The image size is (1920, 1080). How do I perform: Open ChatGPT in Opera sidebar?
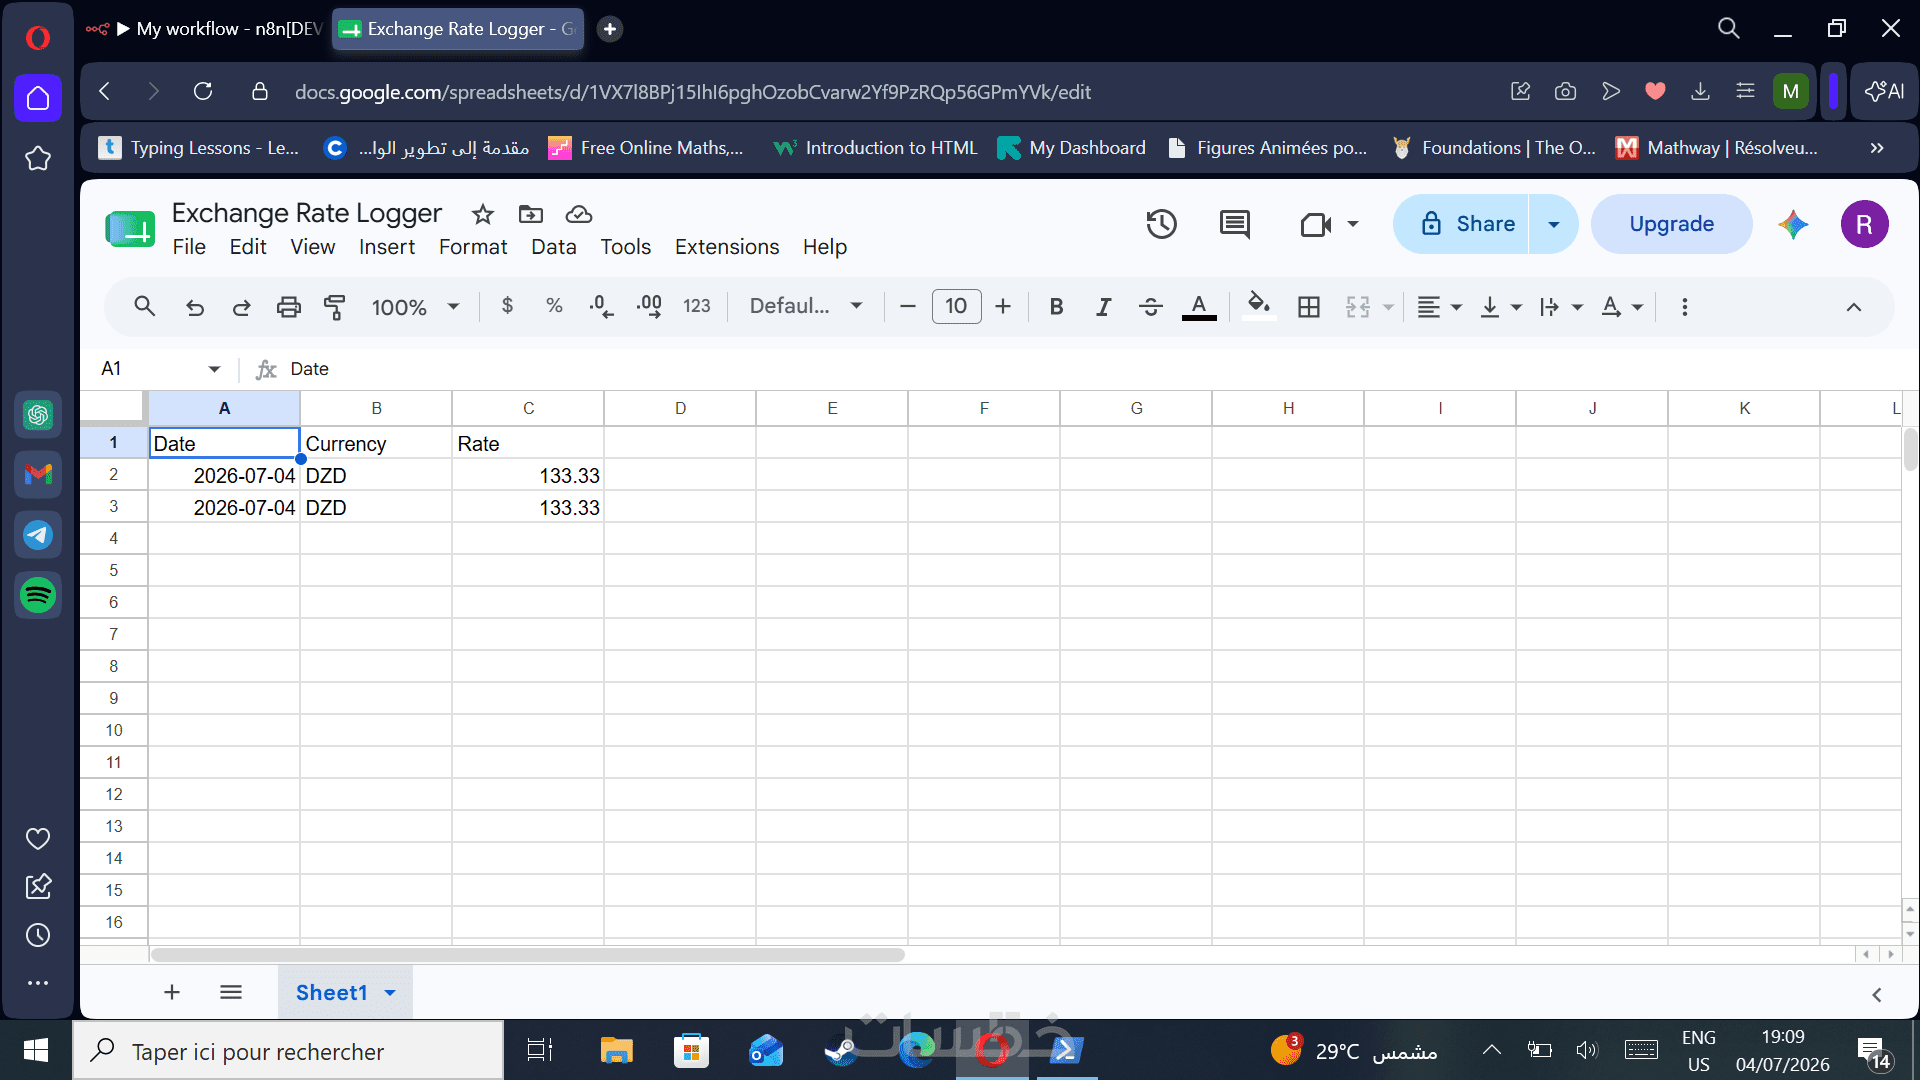click(38, 414)
